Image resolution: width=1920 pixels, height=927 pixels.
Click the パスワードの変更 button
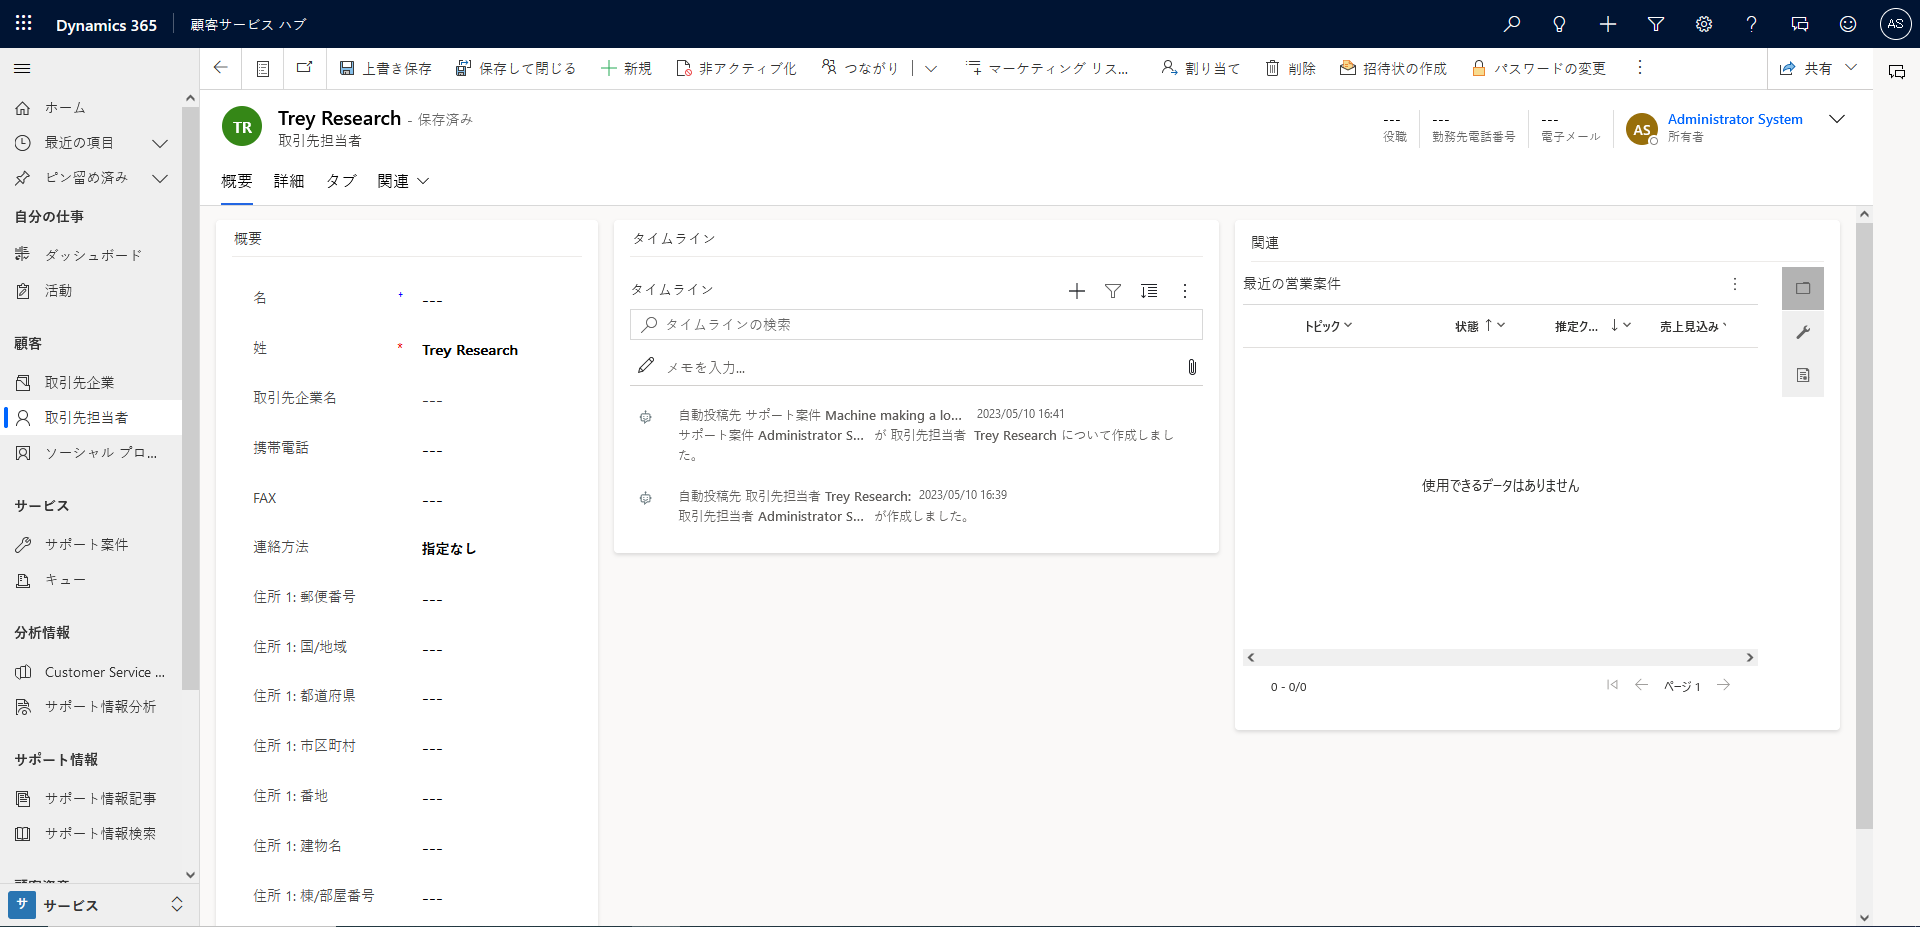[x=1538, y=68]
